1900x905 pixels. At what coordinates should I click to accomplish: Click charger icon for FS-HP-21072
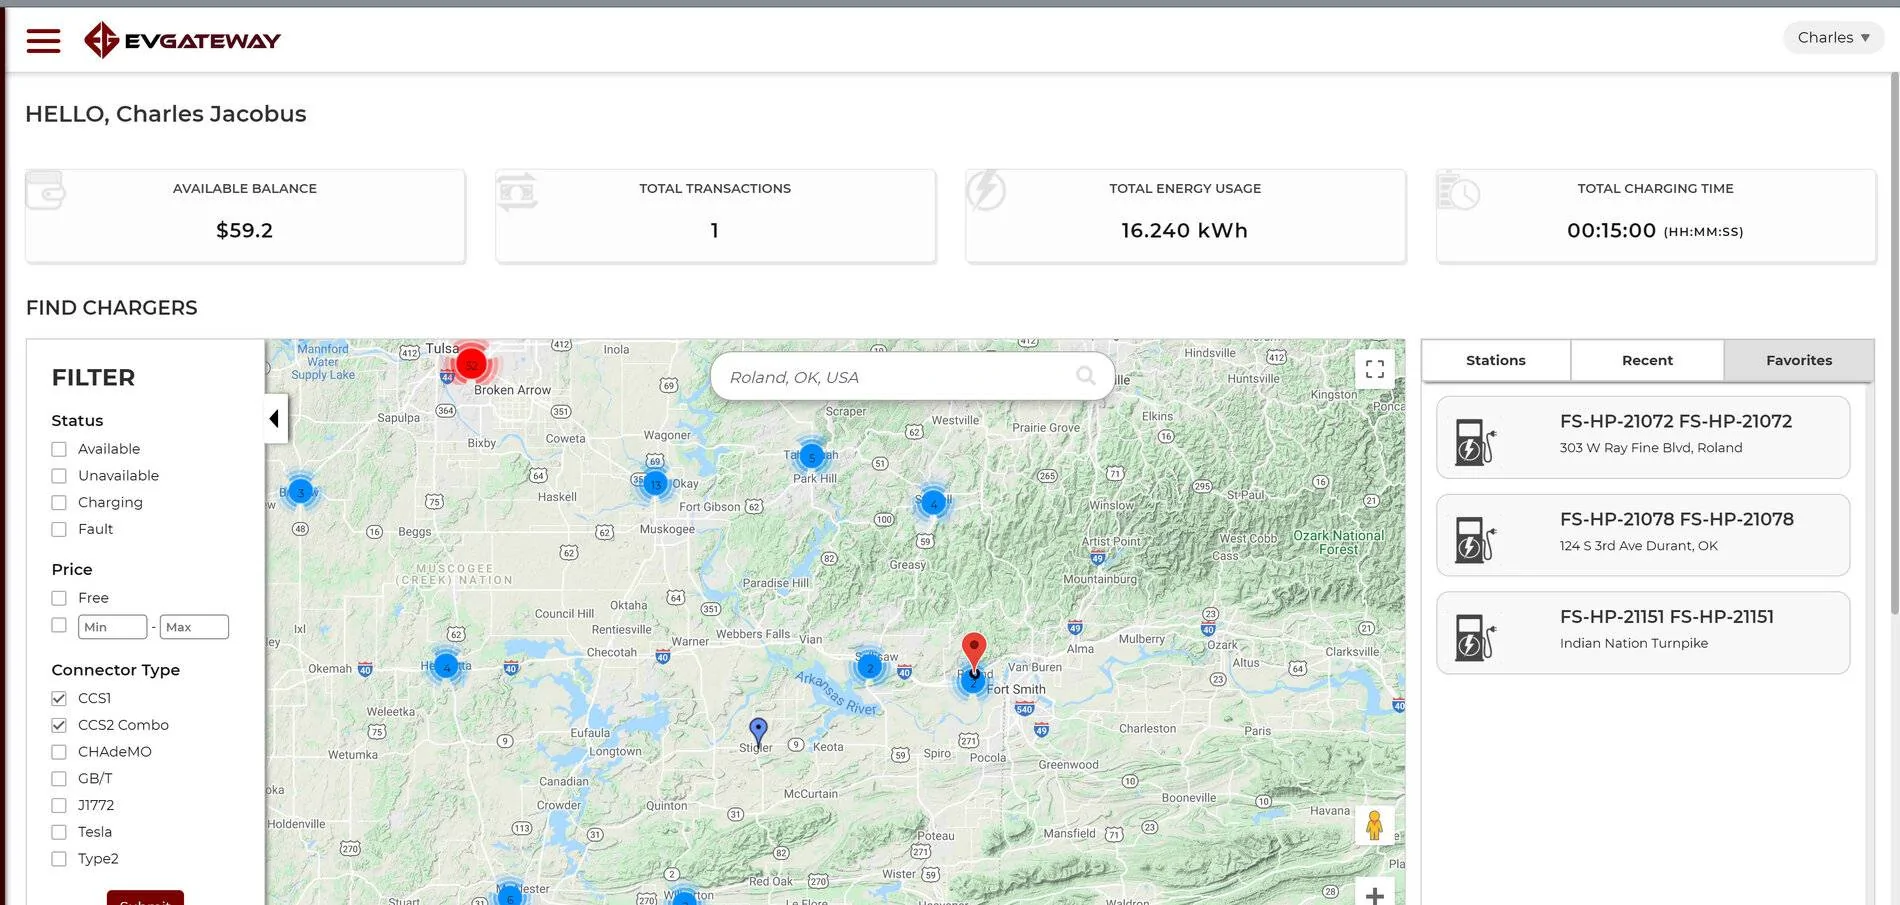[x=1474, y=442]
